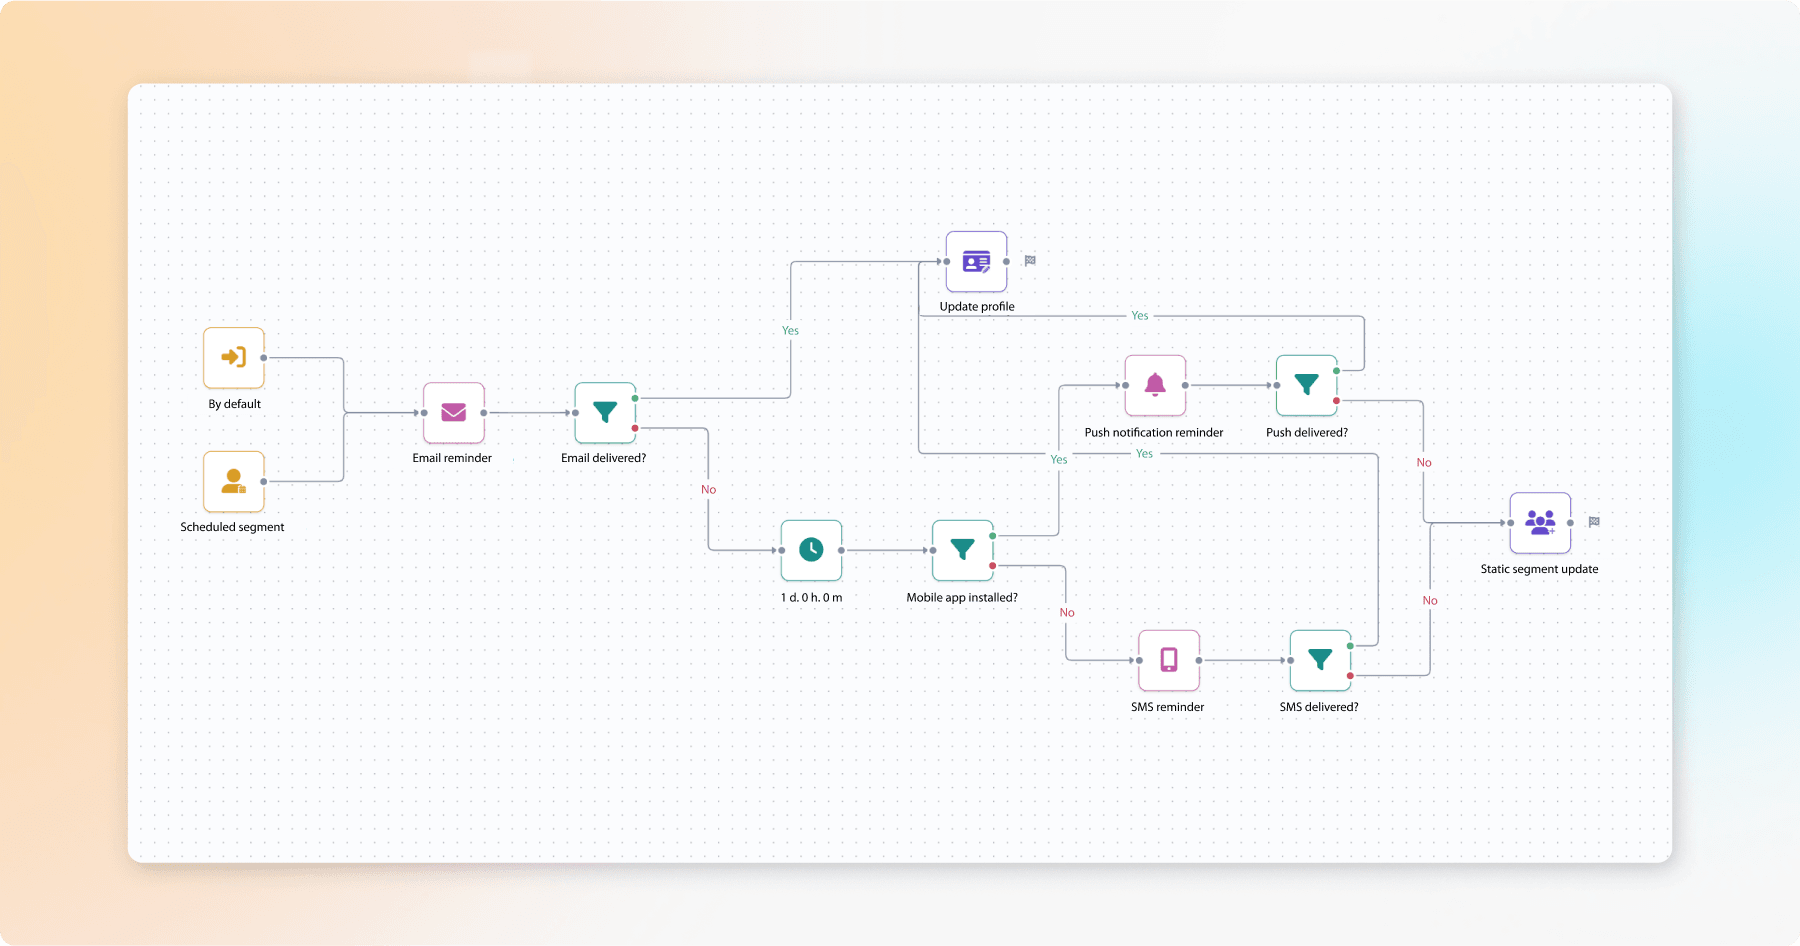This screenshot has height=946, width=1800.
Task: Click output port of SMS reminder node
Action: pos(1199,660)
